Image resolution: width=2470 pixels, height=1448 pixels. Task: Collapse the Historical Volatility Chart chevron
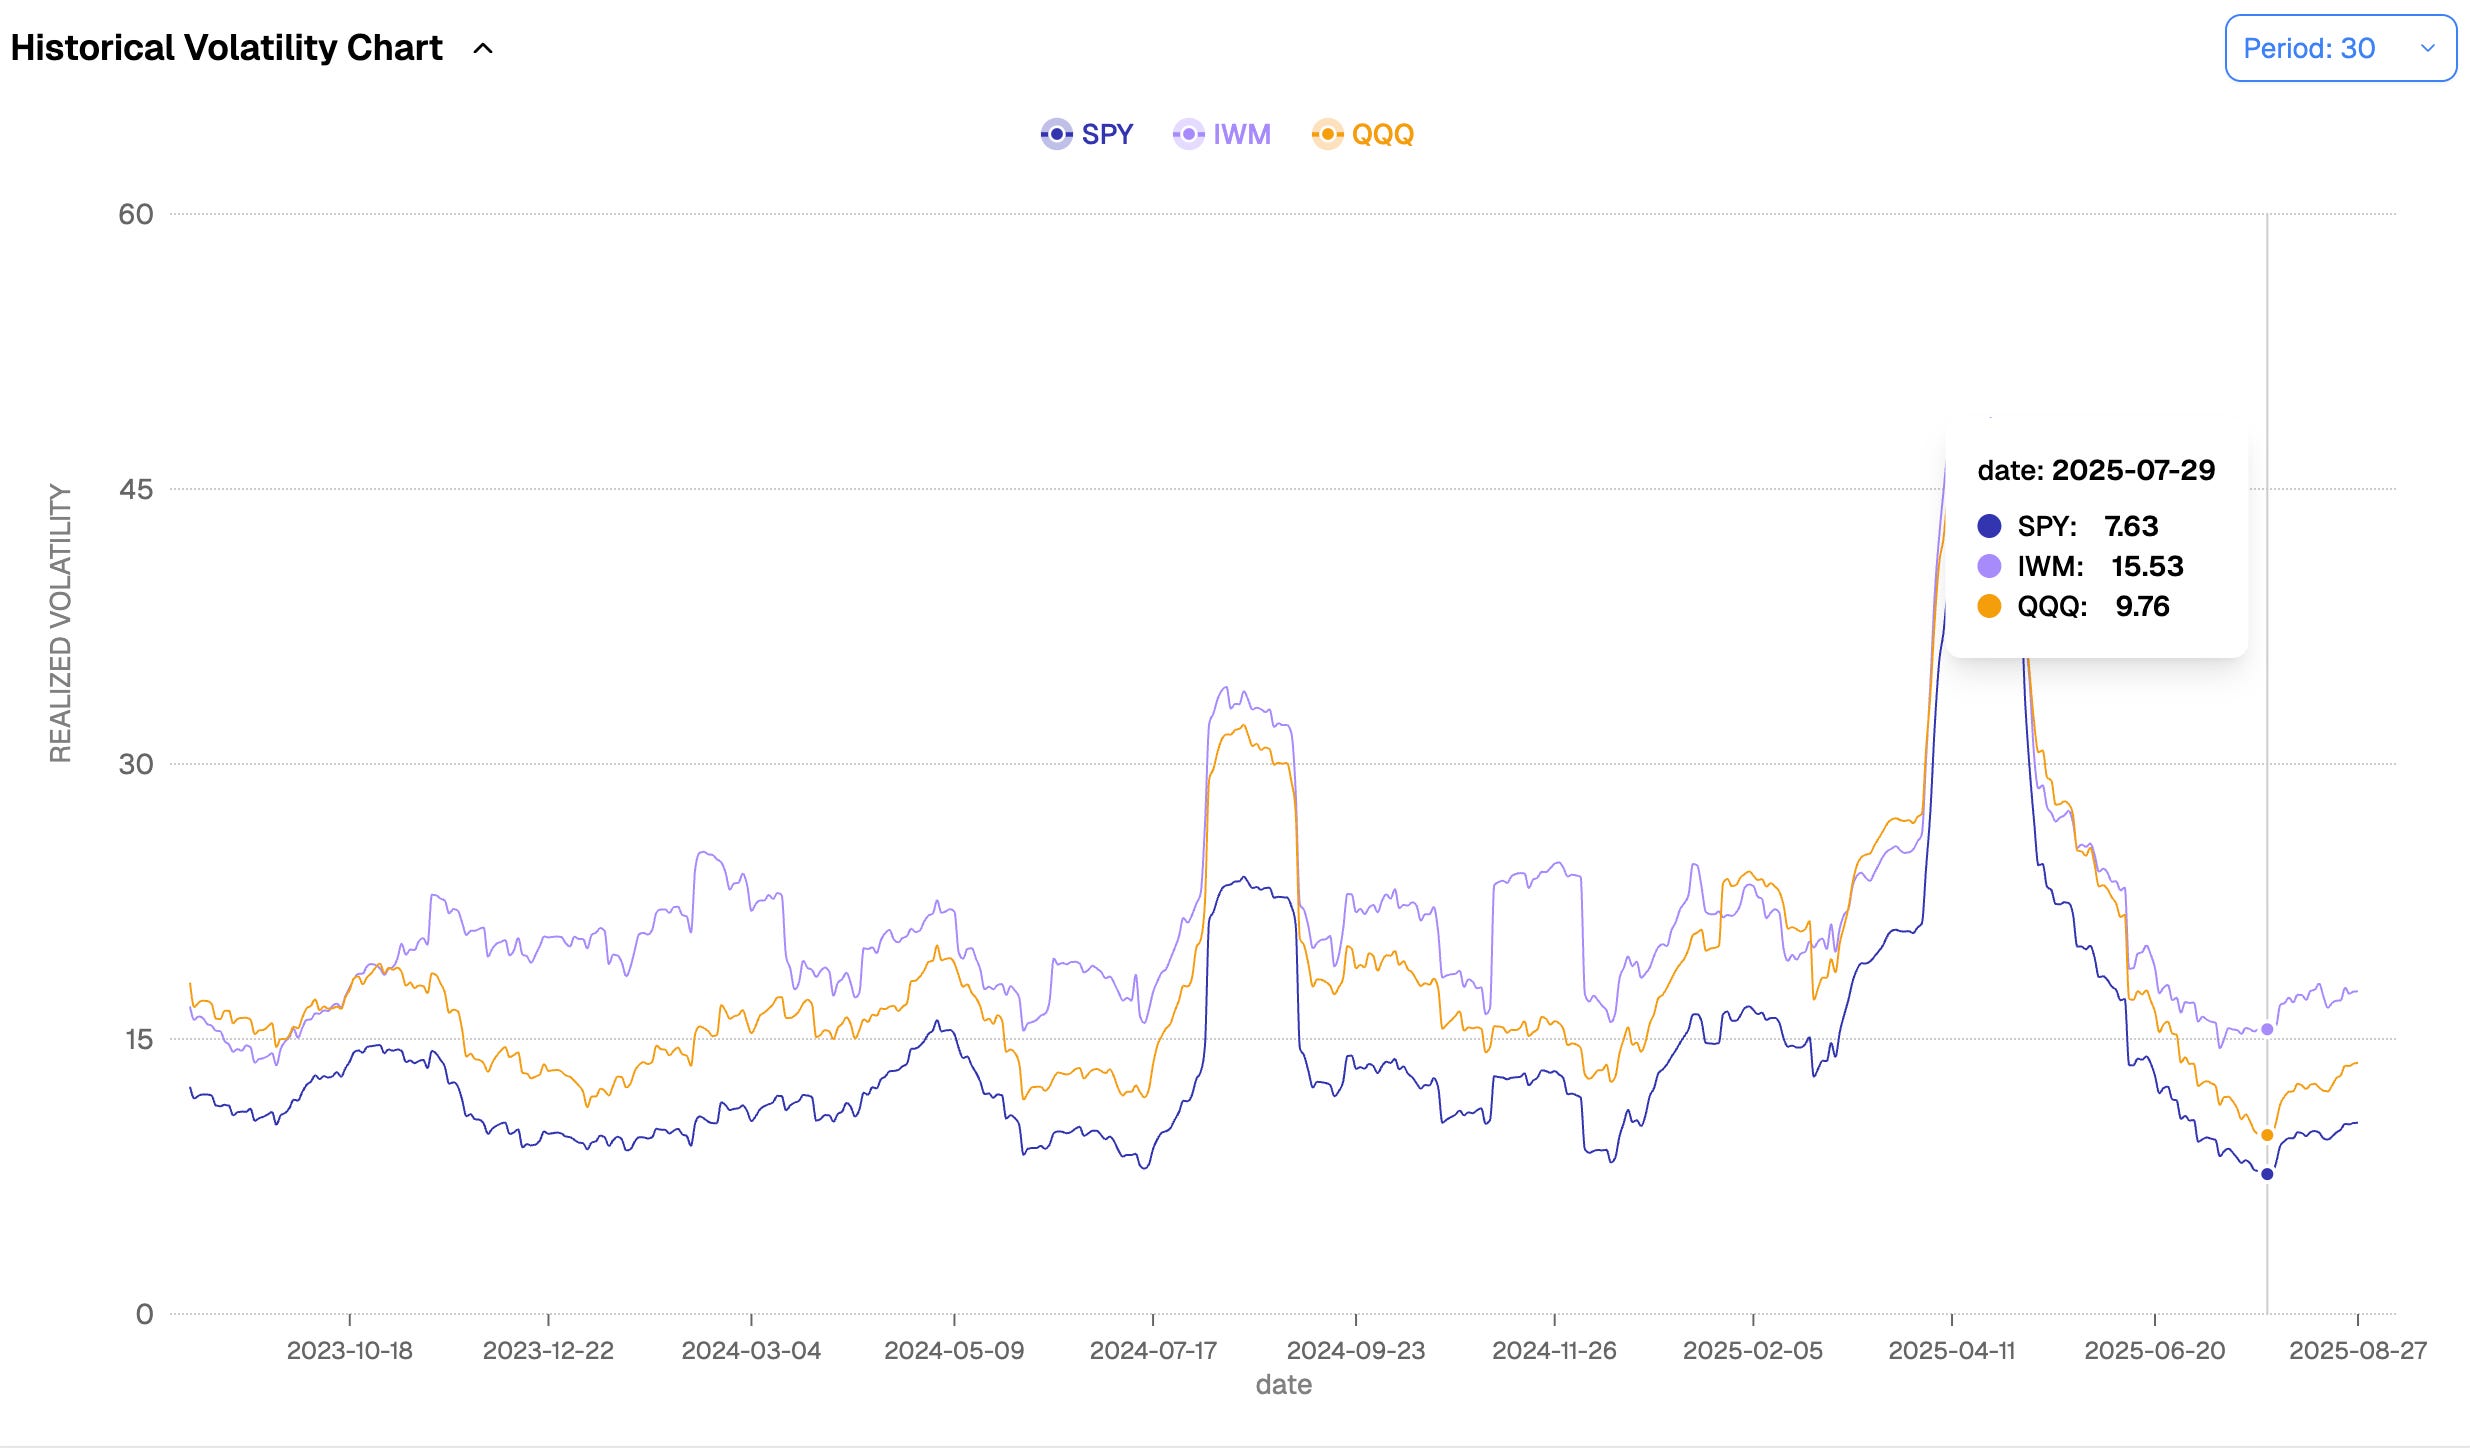[483, 48]
